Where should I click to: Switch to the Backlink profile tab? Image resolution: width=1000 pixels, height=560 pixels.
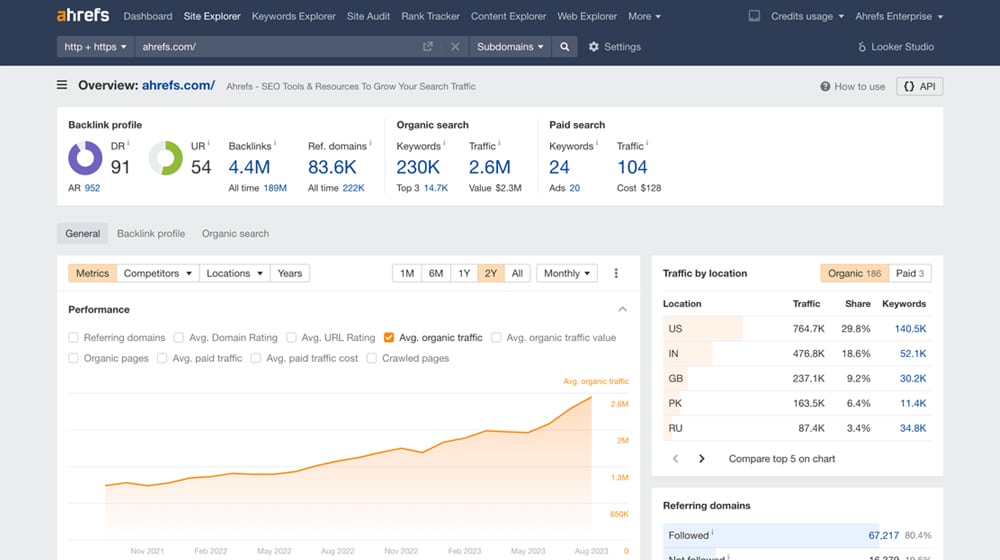click(x=151, y=233)
